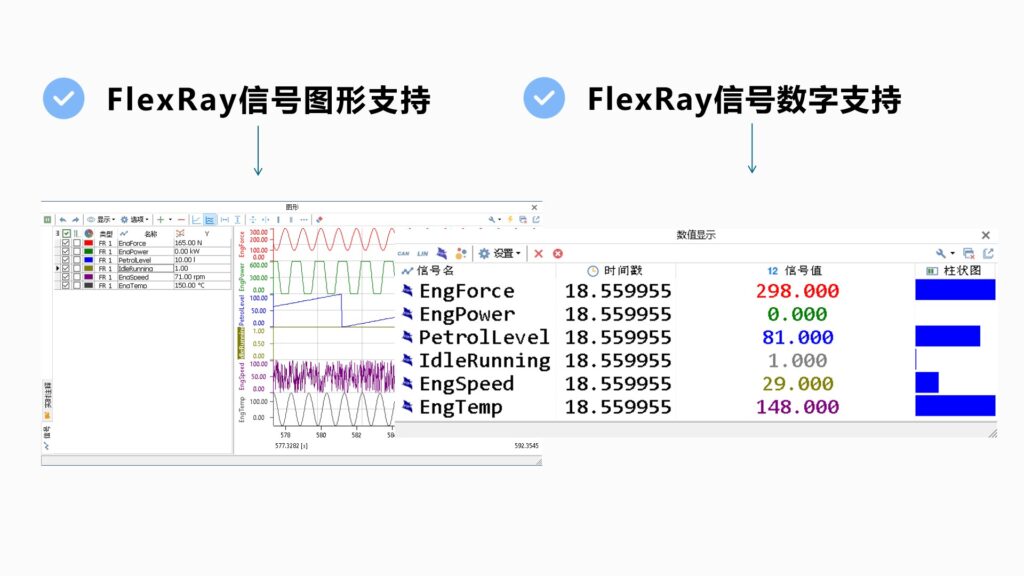
Task: Click the LIN signal filter icon
Action: pos(423,254)
